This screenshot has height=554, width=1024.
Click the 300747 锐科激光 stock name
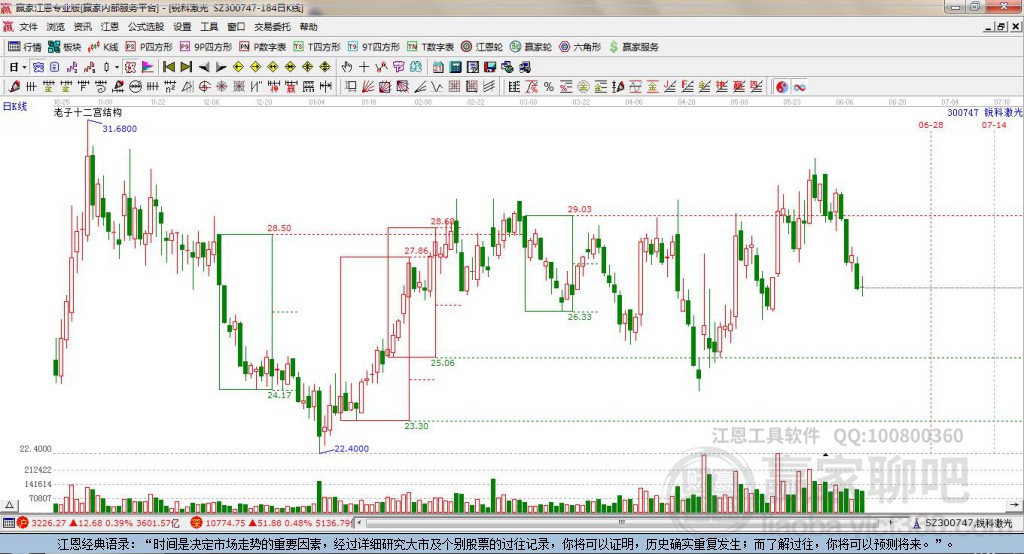click(x=985, y=112)
